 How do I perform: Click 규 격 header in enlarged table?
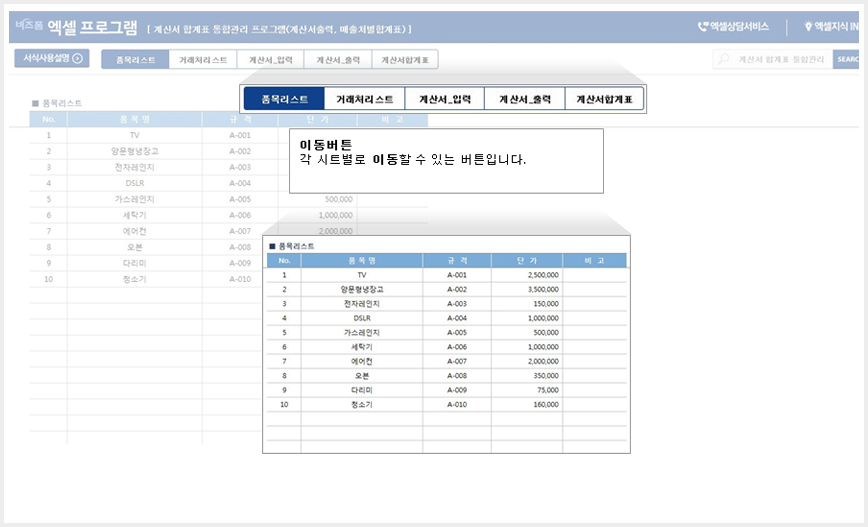tap(457, 261)
